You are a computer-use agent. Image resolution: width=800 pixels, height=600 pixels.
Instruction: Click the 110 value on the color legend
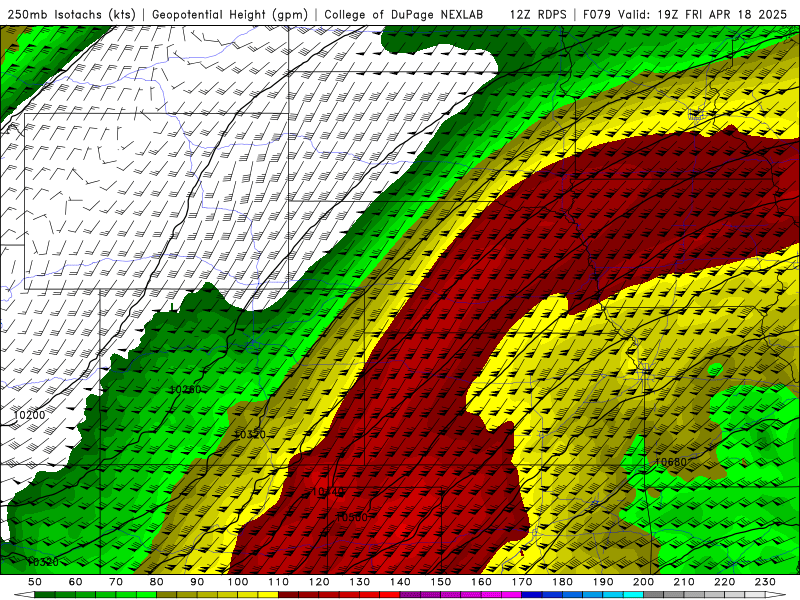tap(279, 582)
